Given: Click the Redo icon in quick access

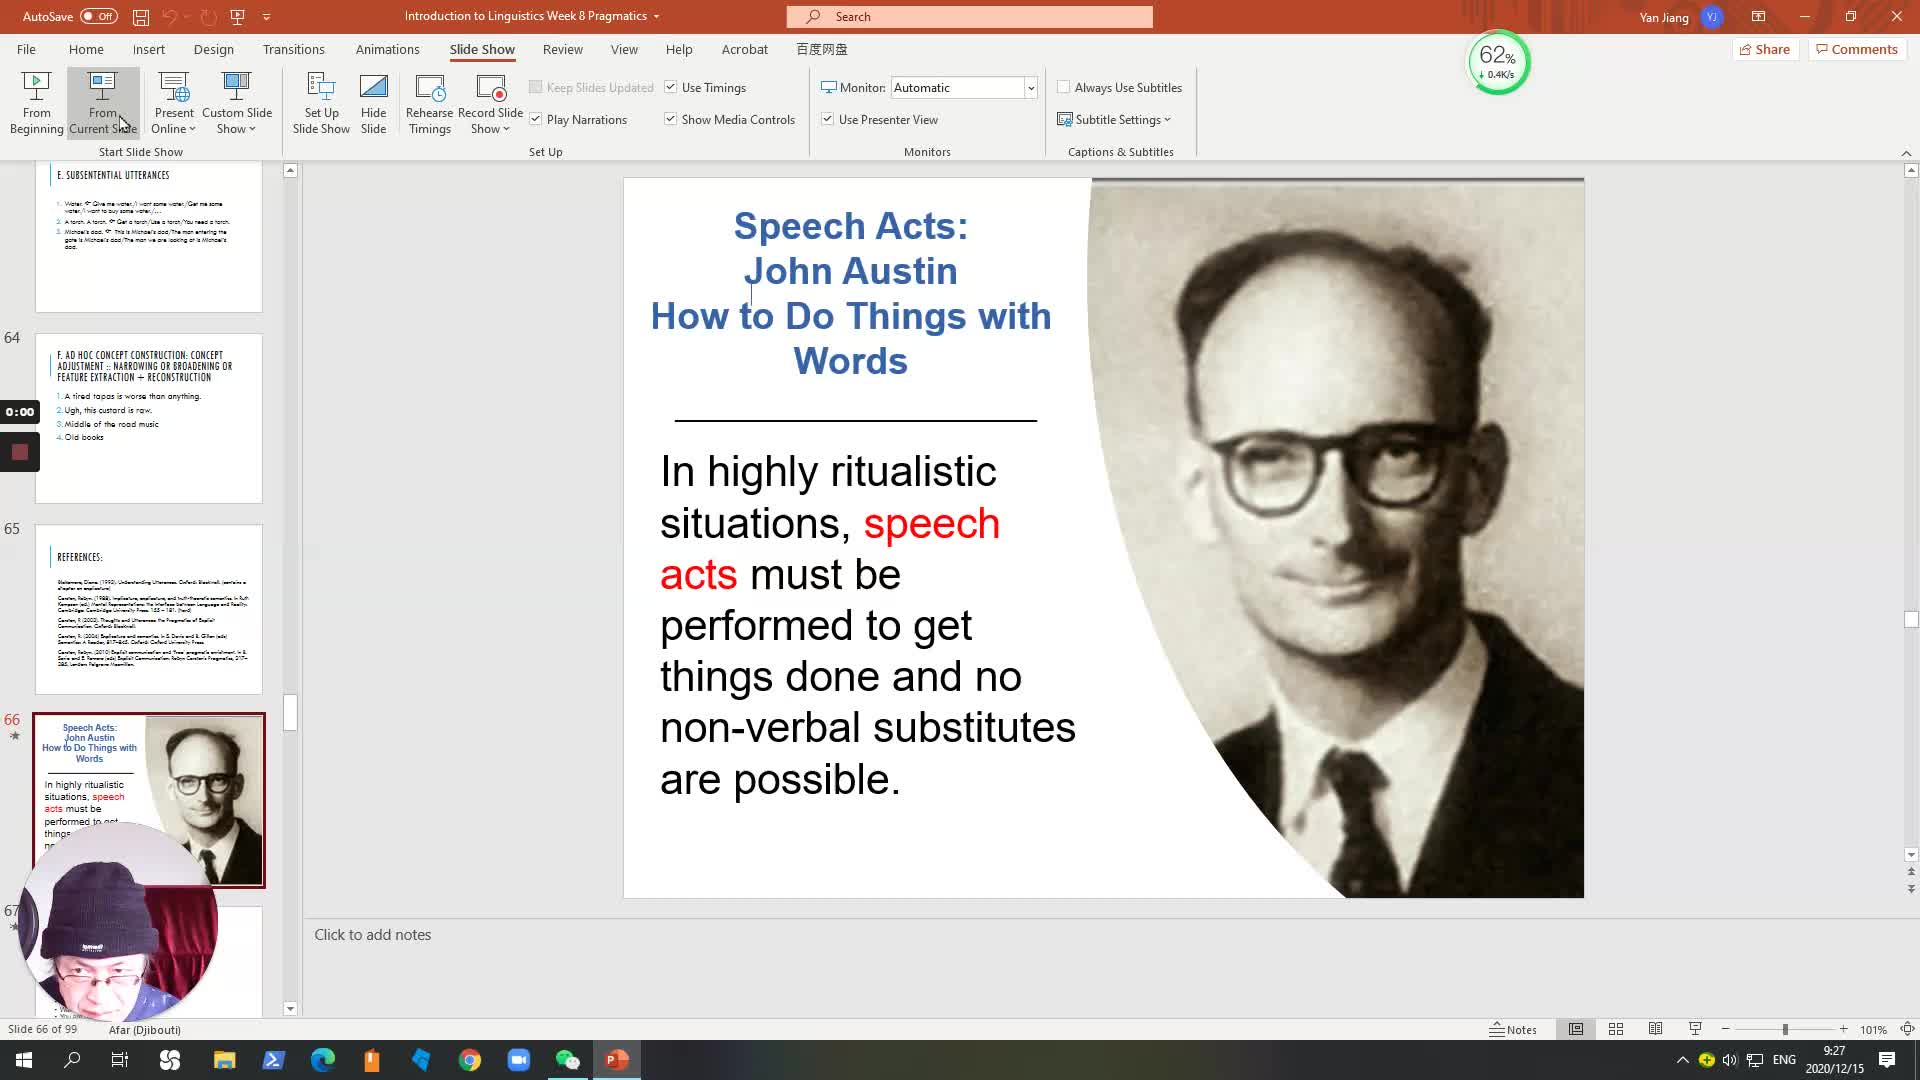Looking at the screenshot, I should [207, 17].
